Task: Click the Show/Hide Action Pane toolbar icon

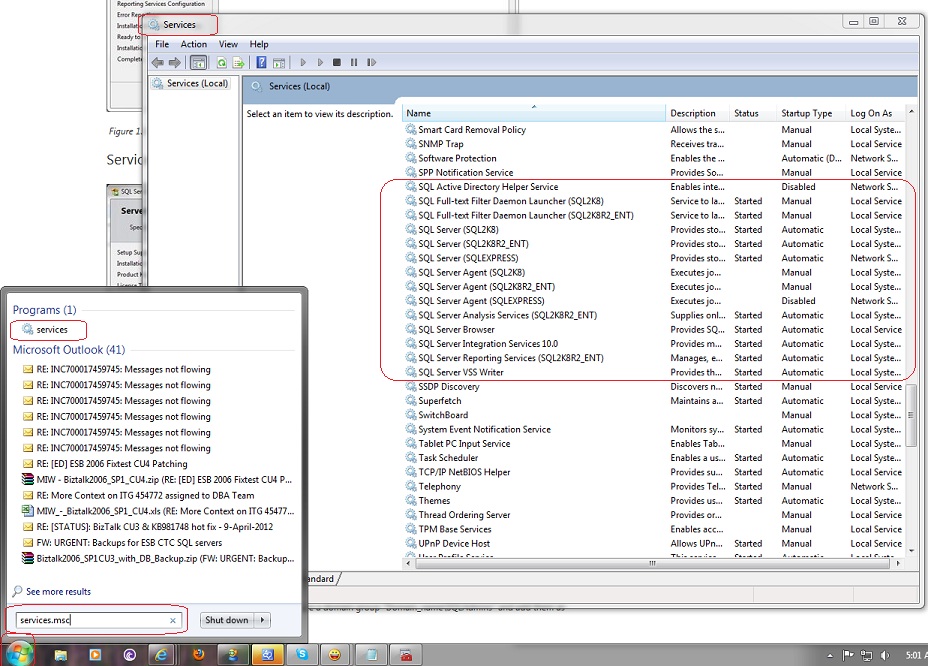Action: tap(279, 62)
